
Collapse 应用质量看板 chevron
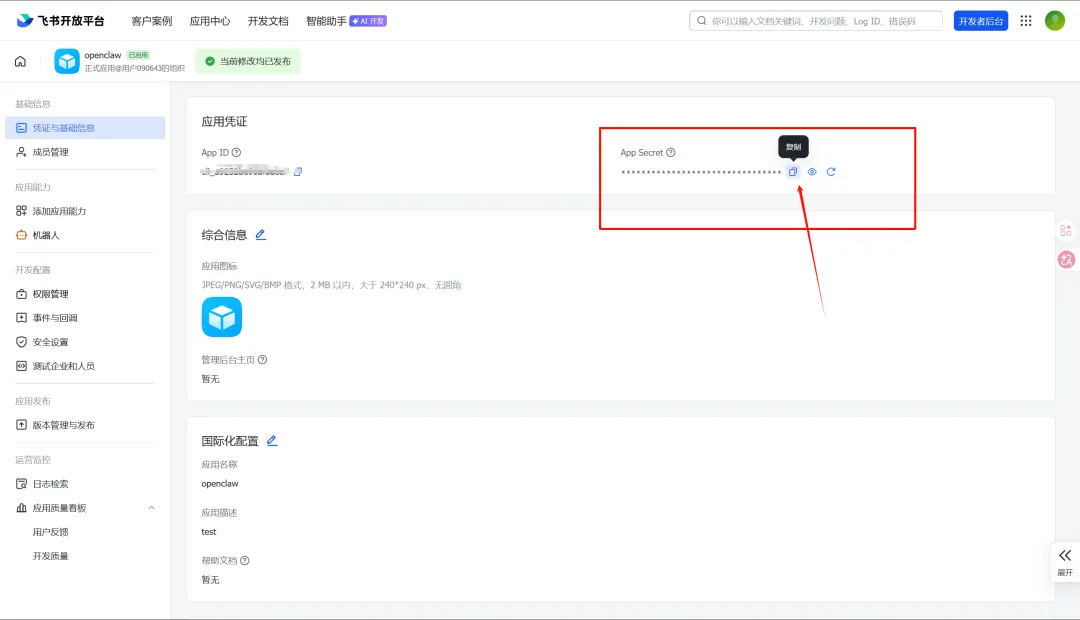point(152,508)
